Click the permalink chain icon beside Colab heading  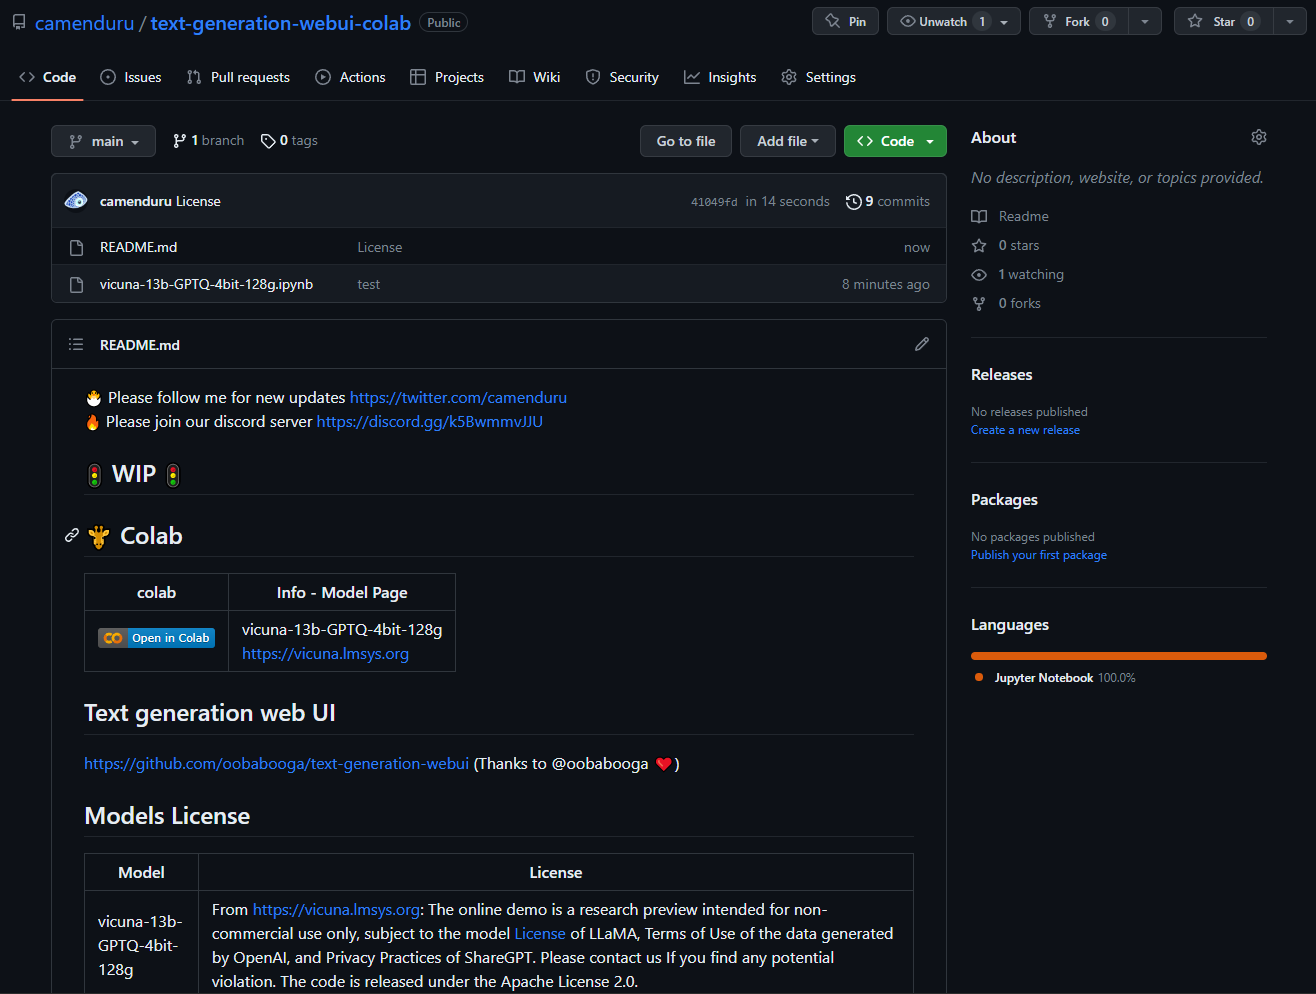click(x=71, y=535)
